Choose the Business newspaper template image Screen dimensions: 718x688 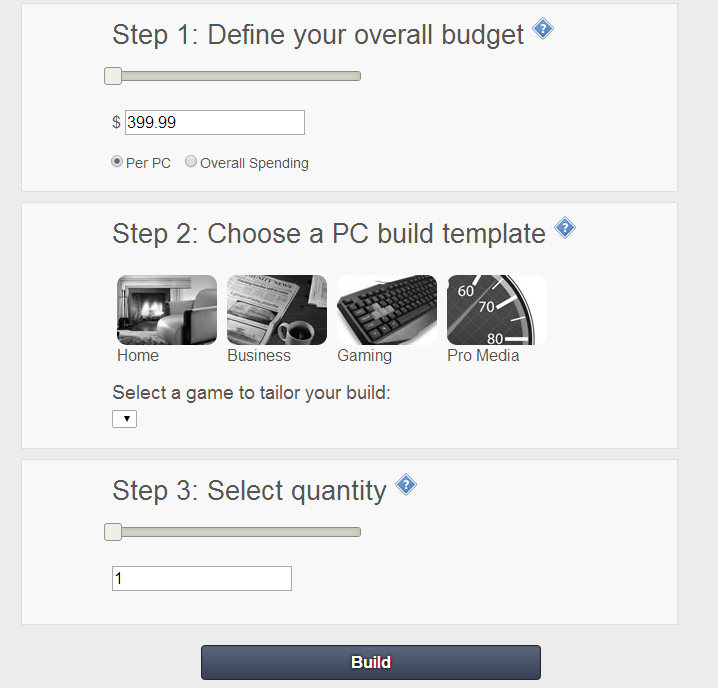tap(276, 310)
